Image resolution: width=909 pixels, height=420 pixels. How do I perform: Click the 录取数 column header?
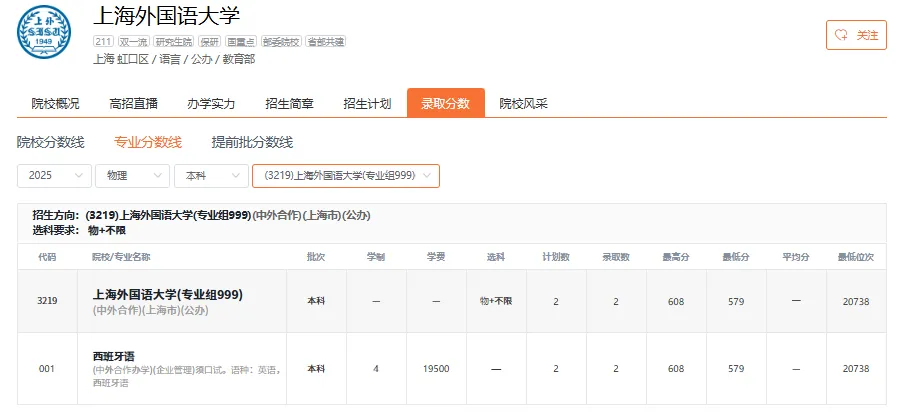[x=616, y=257]
